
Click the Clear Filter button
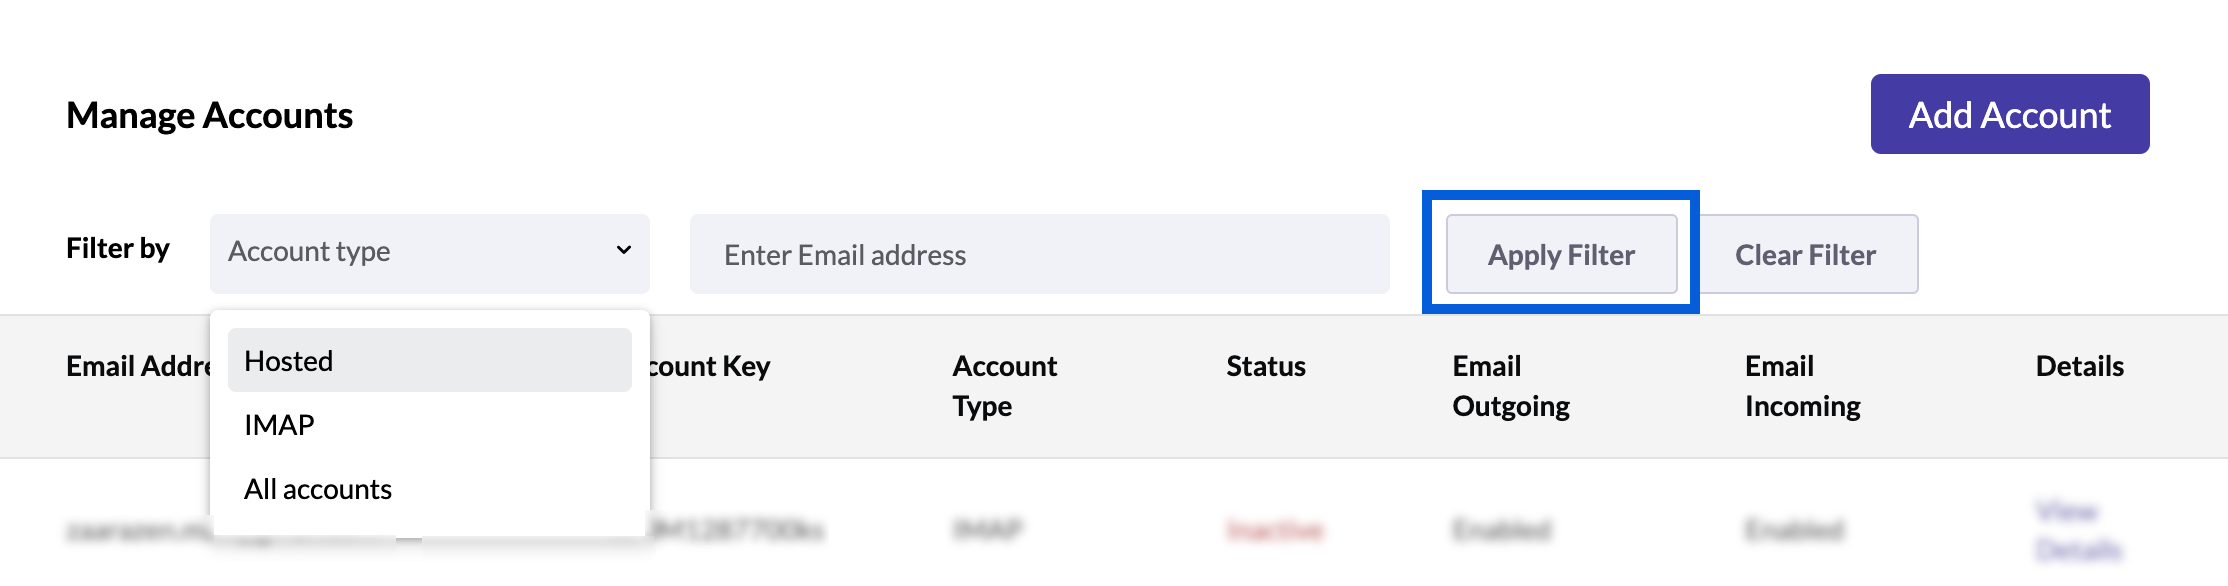click(1807, 254)
